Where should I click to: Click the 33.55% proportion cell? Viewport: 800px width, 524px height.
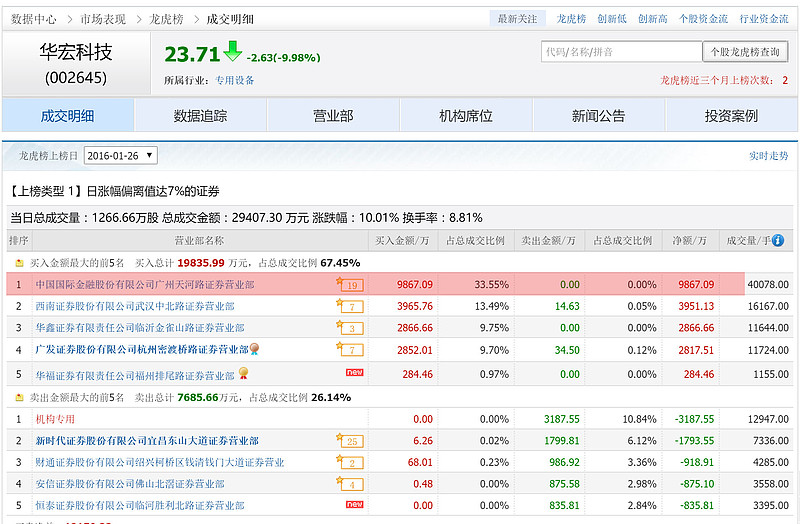tap(492, 285)
